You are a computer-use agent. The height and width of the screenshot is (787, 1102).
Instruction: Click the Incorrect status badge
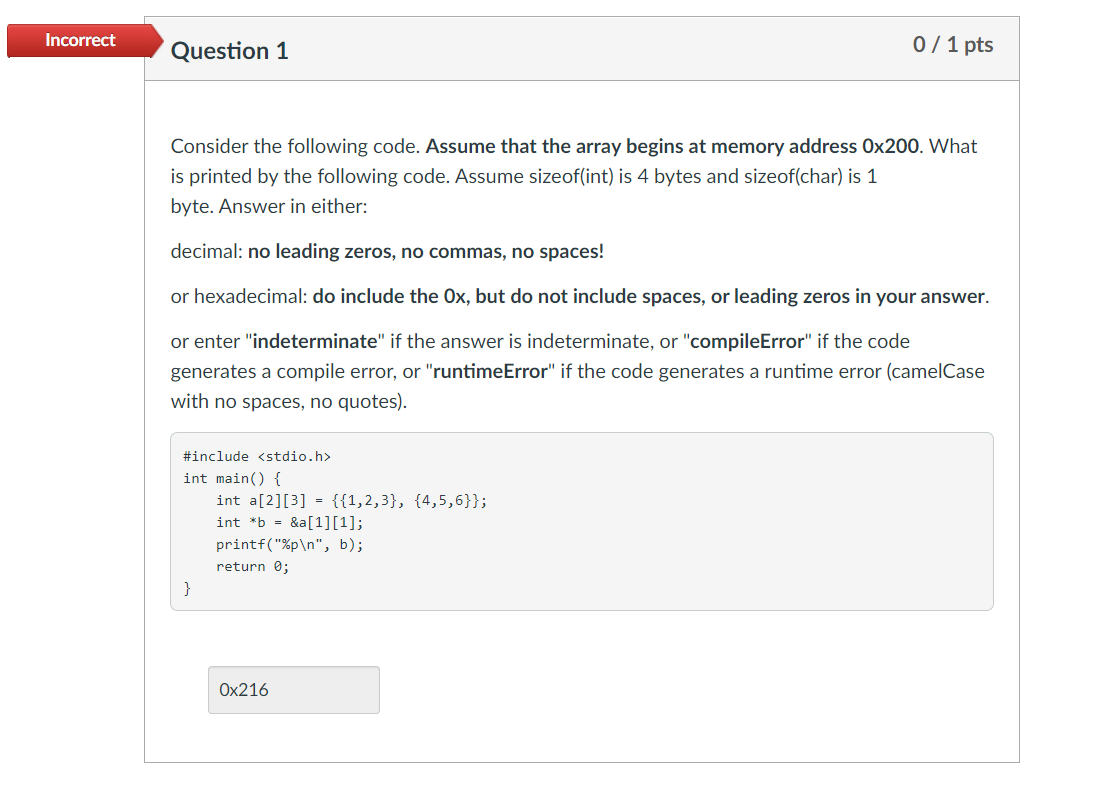(80, 40)
